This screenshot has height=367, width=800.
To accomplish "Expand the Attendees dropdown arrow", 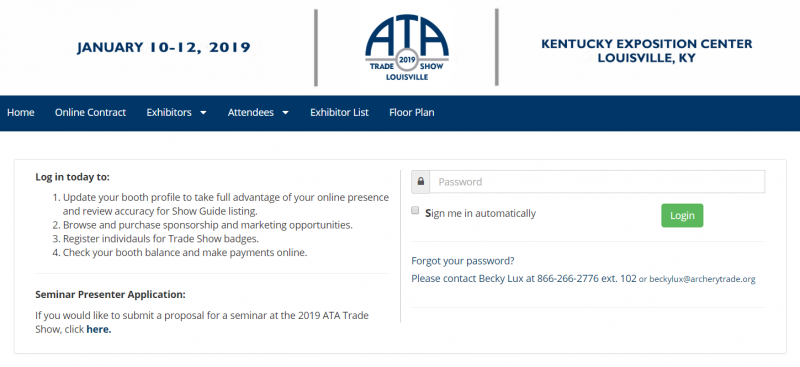I will (x=285, y=113).
